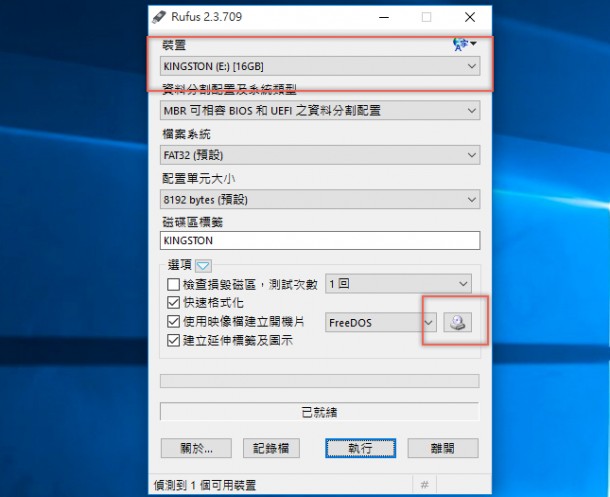Click the hash (#) icon in status bar
Screen dimensions: 610x497
coord(424,485)
